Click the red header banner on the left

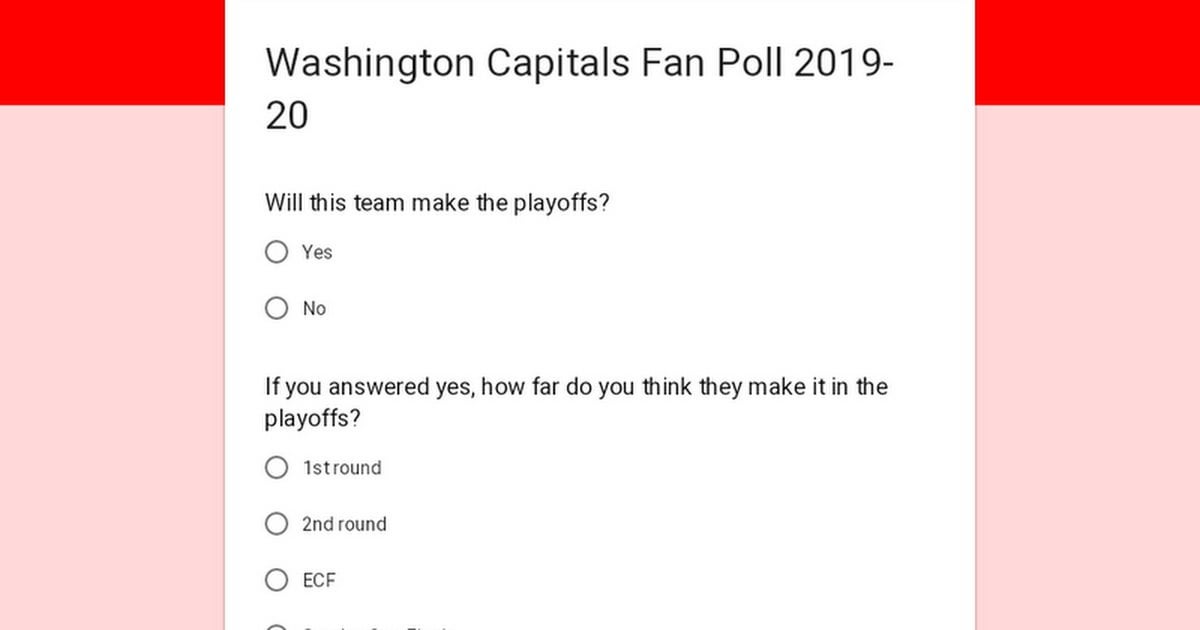click(112, 52)
